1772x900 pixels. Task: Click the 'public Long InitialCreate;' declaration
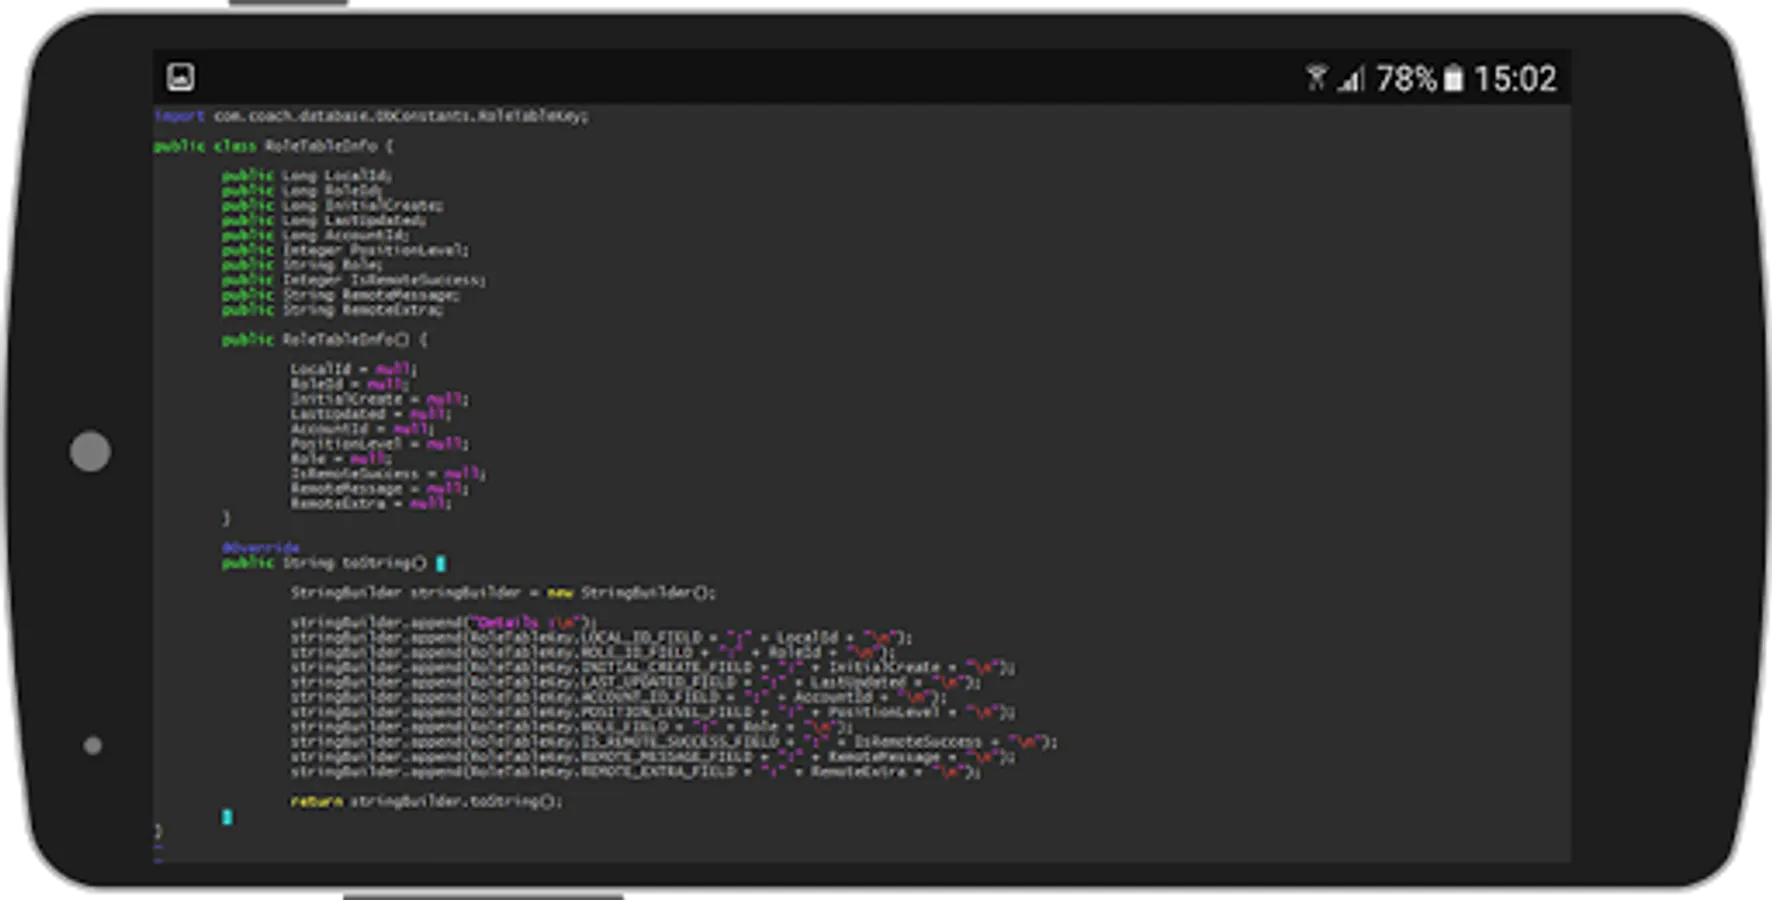pos(333,206)
